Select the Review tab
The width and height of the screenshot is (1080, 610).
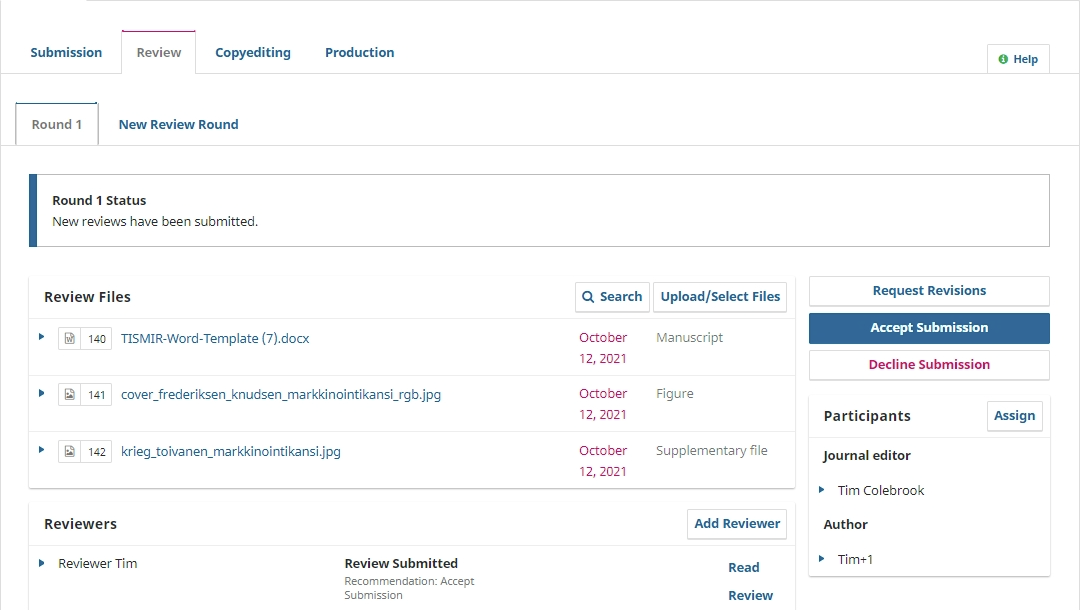coord(158,52)
